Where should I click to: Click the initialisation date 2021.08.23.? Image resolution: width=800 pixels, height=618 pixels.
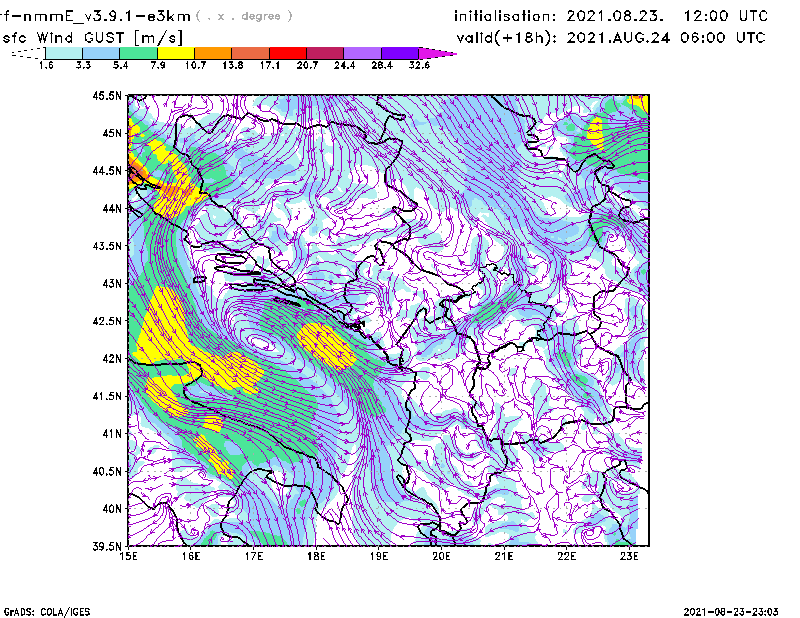[x=615, y=16]
